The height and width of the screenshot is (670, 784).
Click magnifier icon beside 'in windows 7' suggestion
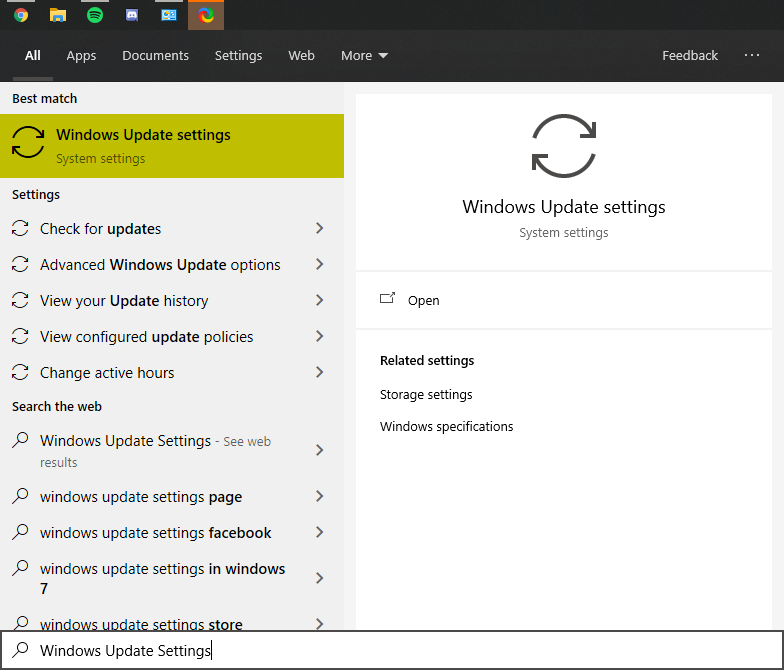point(20,568)
